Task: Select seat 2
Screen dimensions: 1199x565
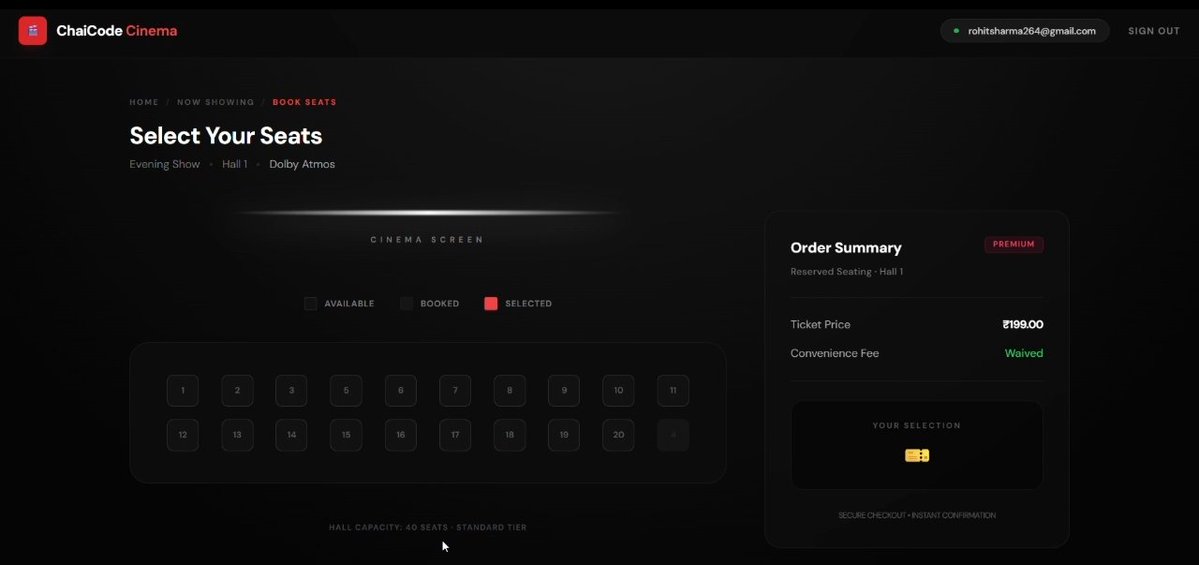Action: click(x=237, y=391)
